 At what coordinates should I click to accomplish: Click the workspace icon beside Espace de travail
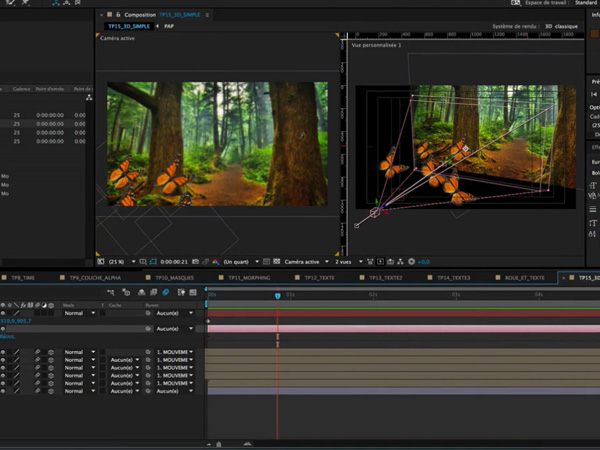pyautogui.click(x=515, y=3)
